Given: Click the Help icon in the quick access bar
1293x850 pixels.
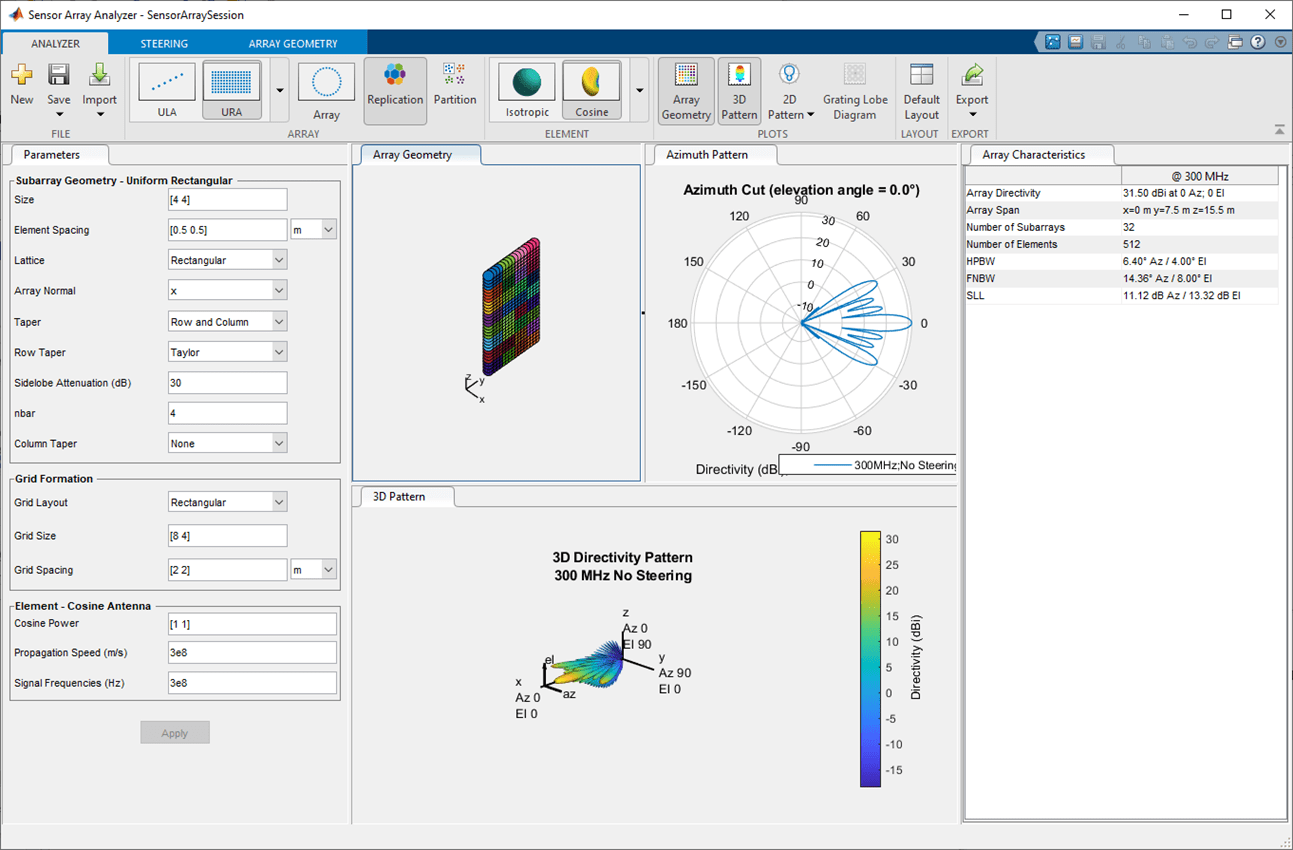Looking at the screenshot, I should click(1258, 42).
